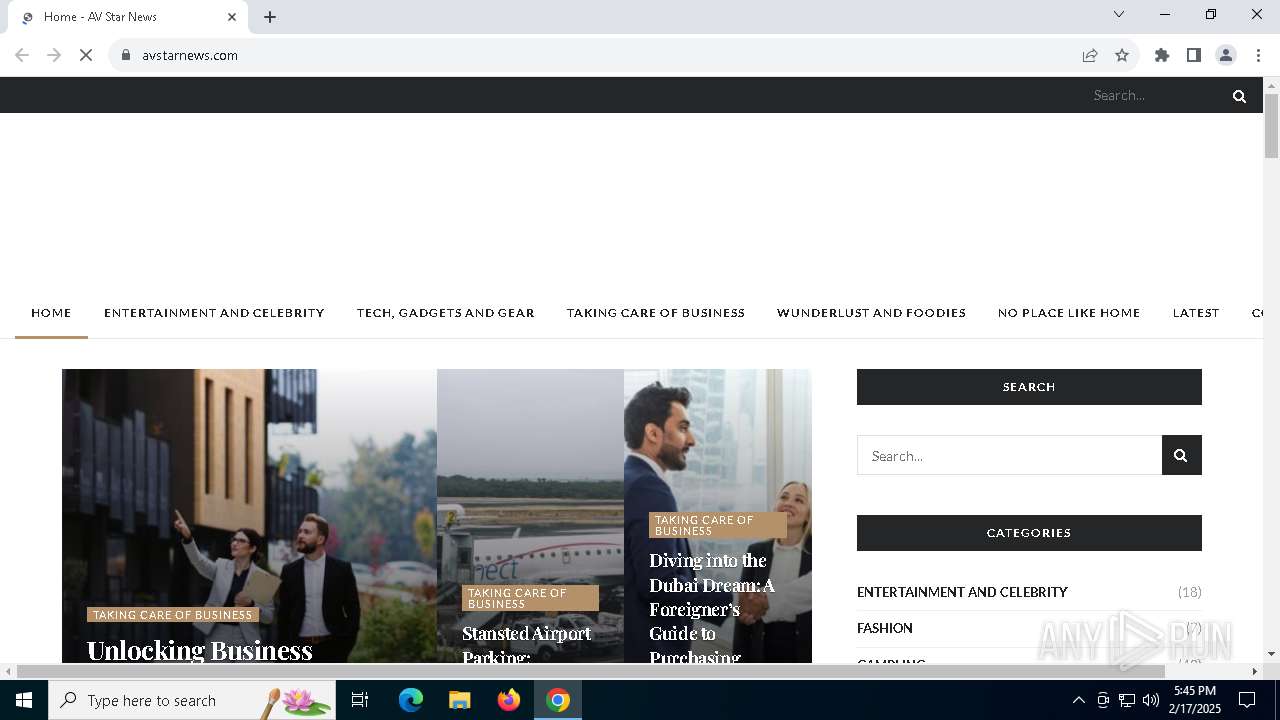Click the Home menu item

tap(51, 313)
